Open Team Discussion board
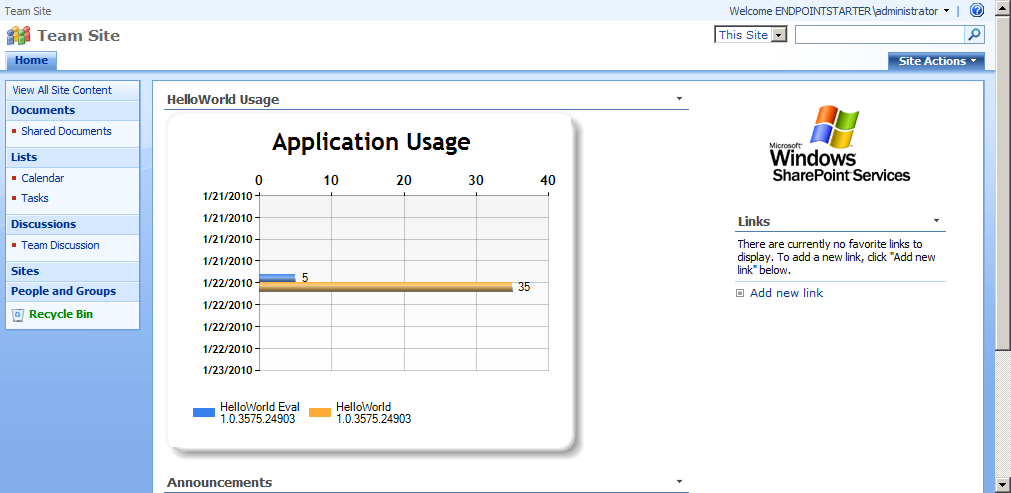 click(x=61, y=245)
